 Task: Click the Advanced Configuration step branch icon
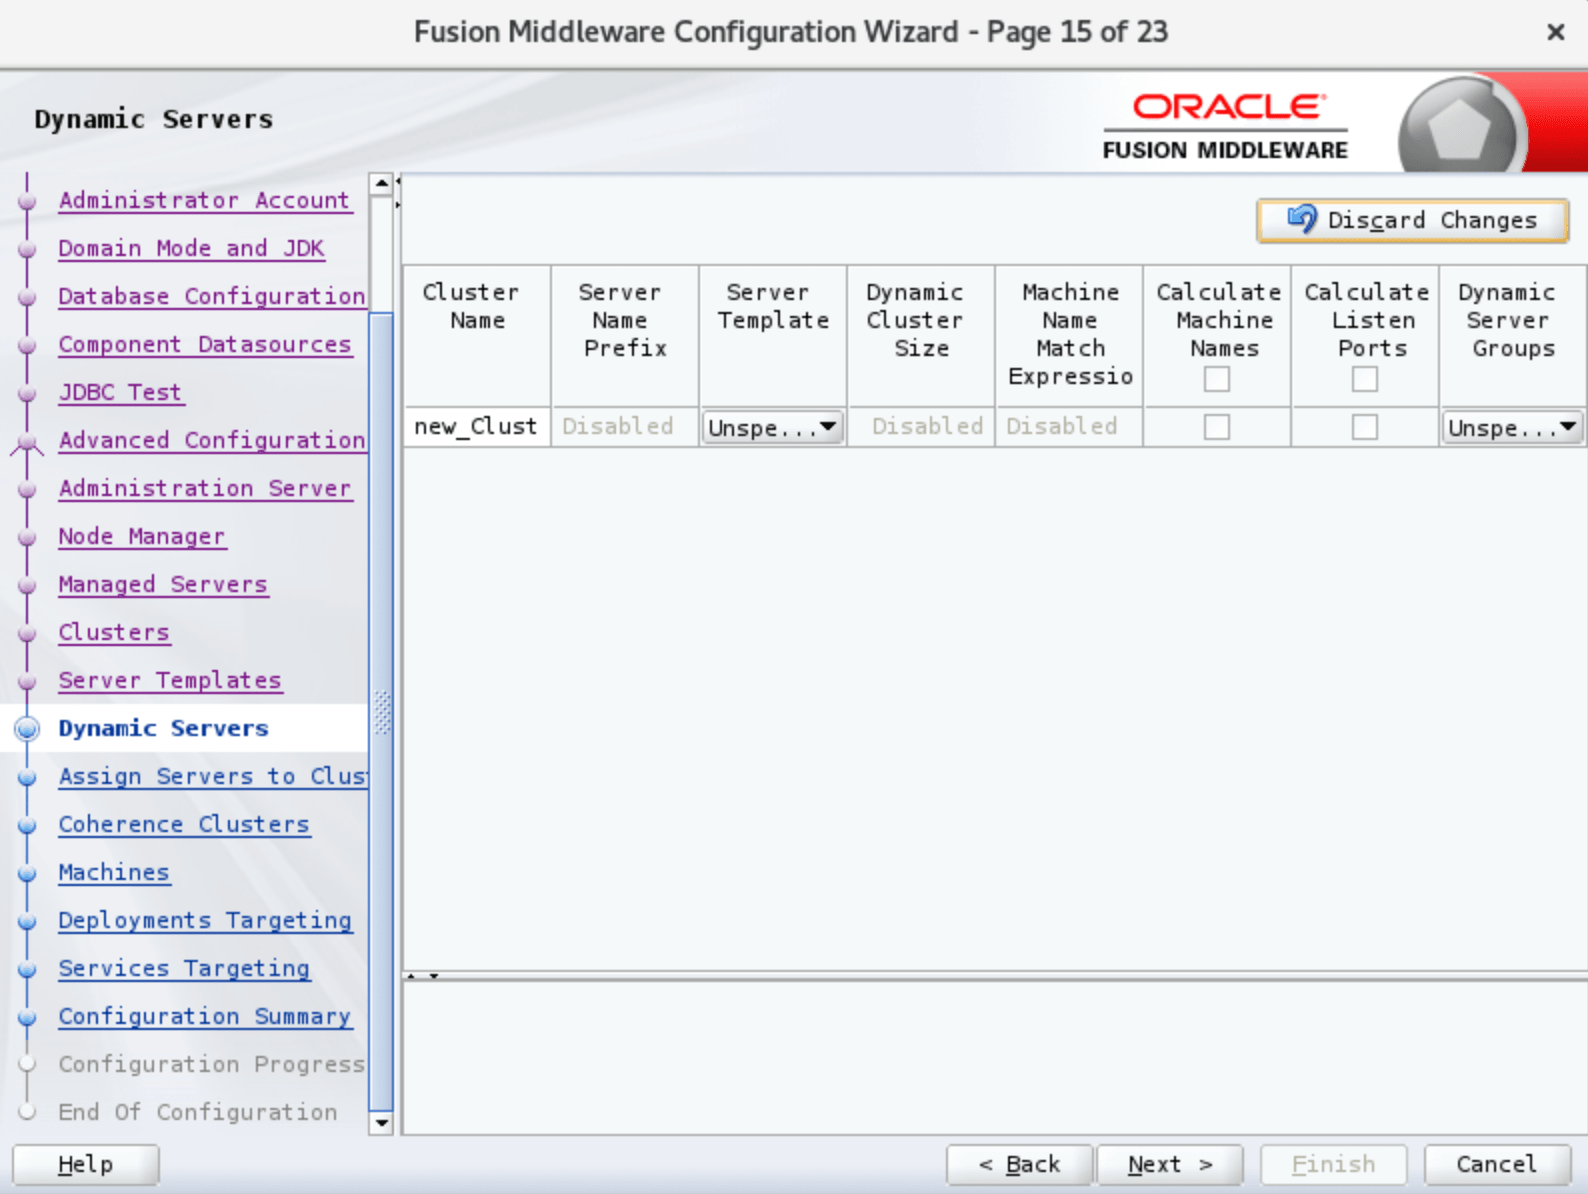click(x=28, y=443)
